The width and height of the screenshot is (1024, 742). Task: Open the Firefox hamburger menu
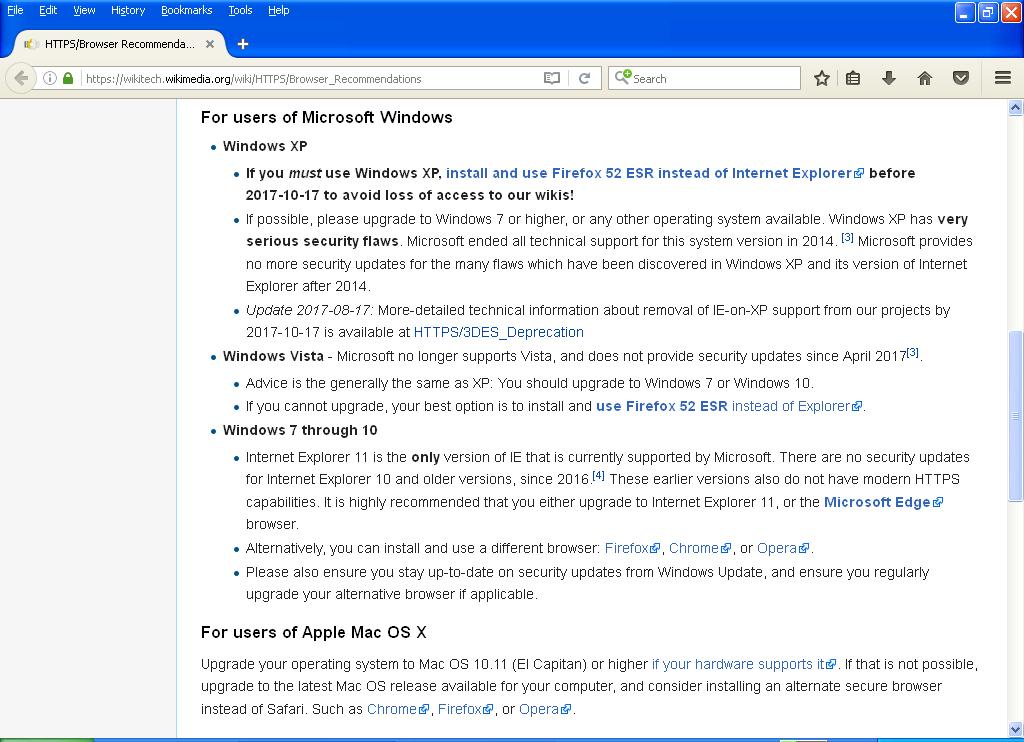point(1003,78)
